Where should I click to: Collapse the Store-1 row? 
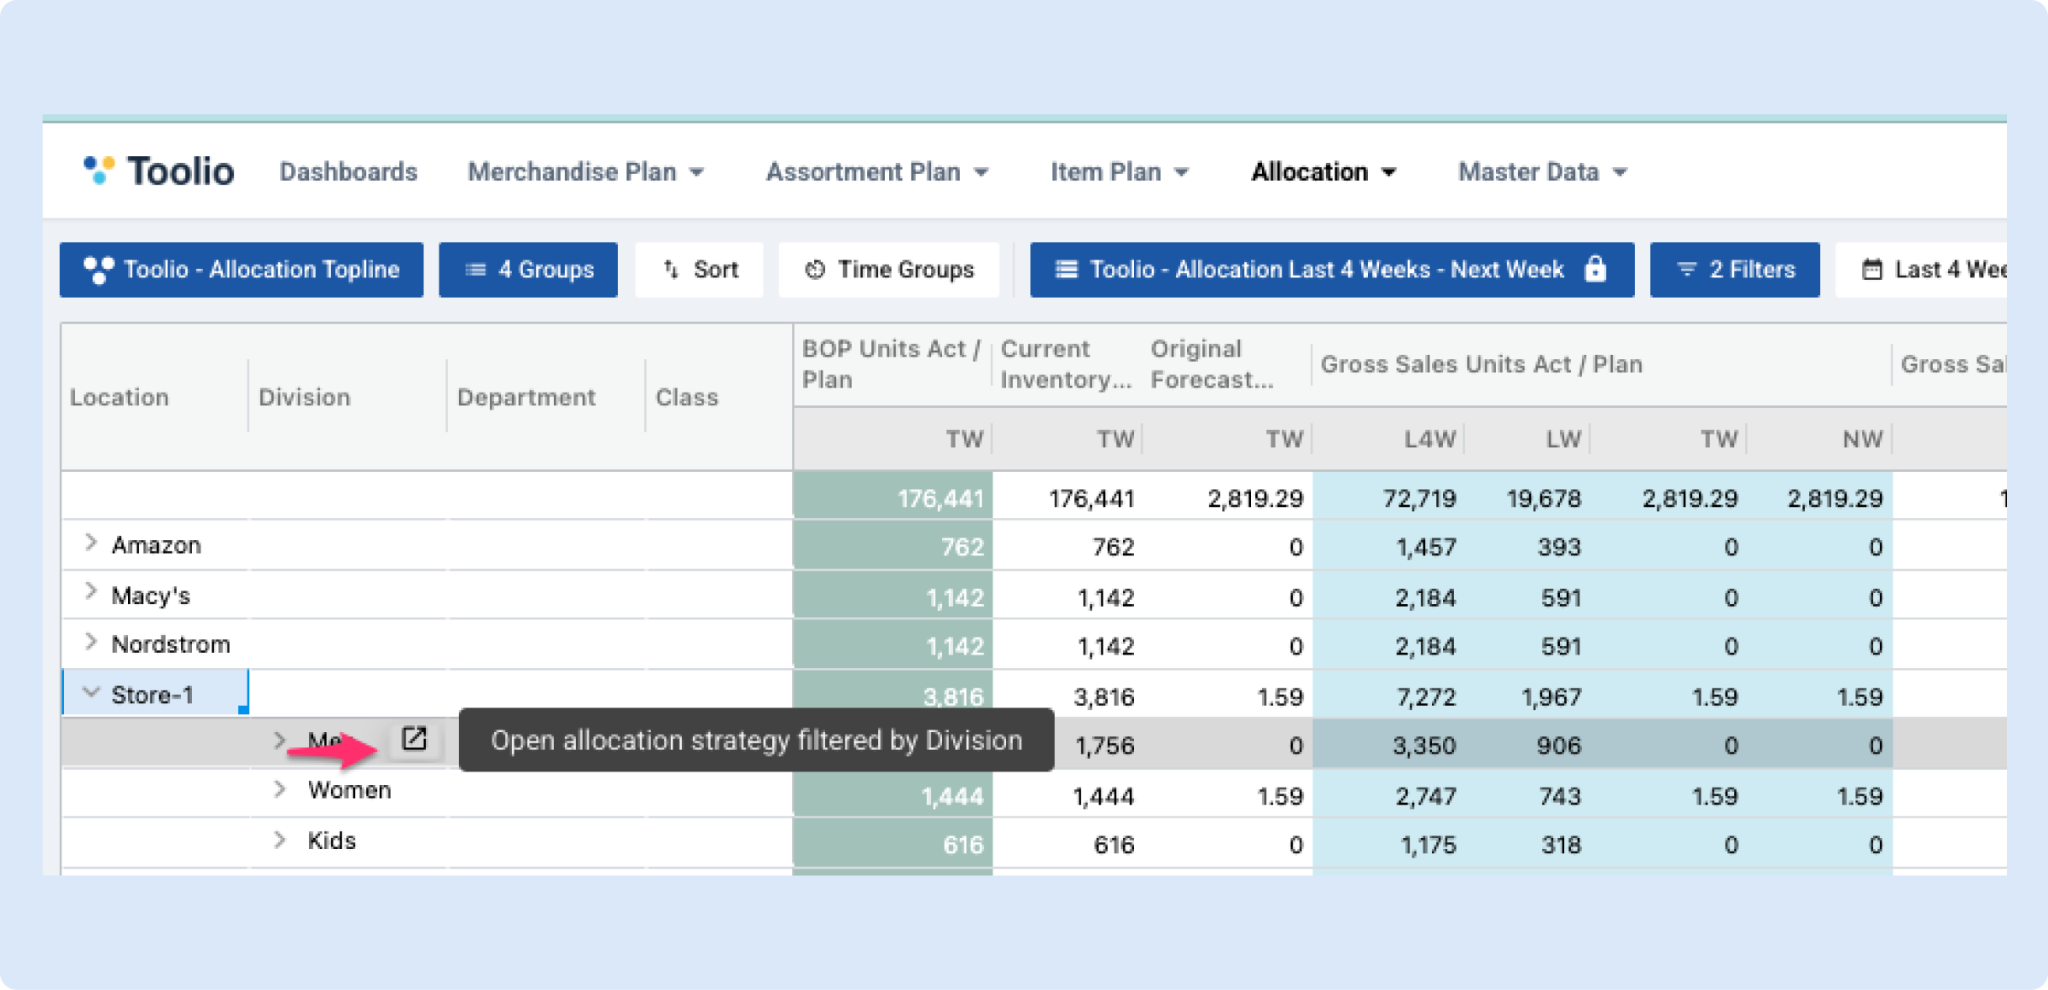[91, 692]
